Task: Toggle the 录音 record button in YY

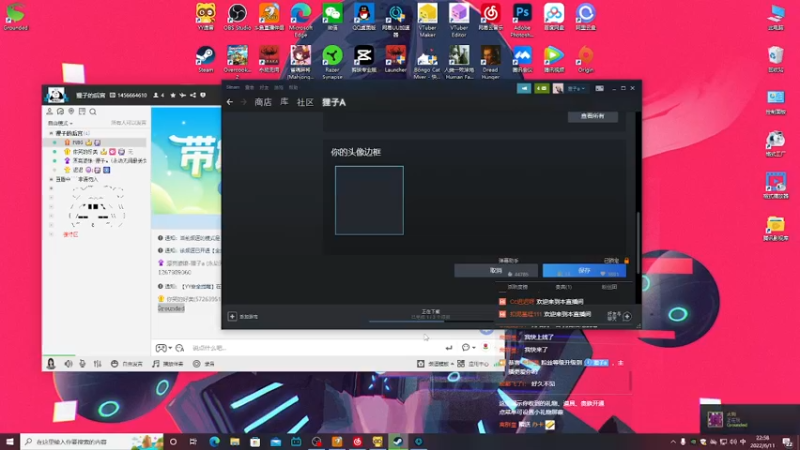Action: tap(204, 364)
